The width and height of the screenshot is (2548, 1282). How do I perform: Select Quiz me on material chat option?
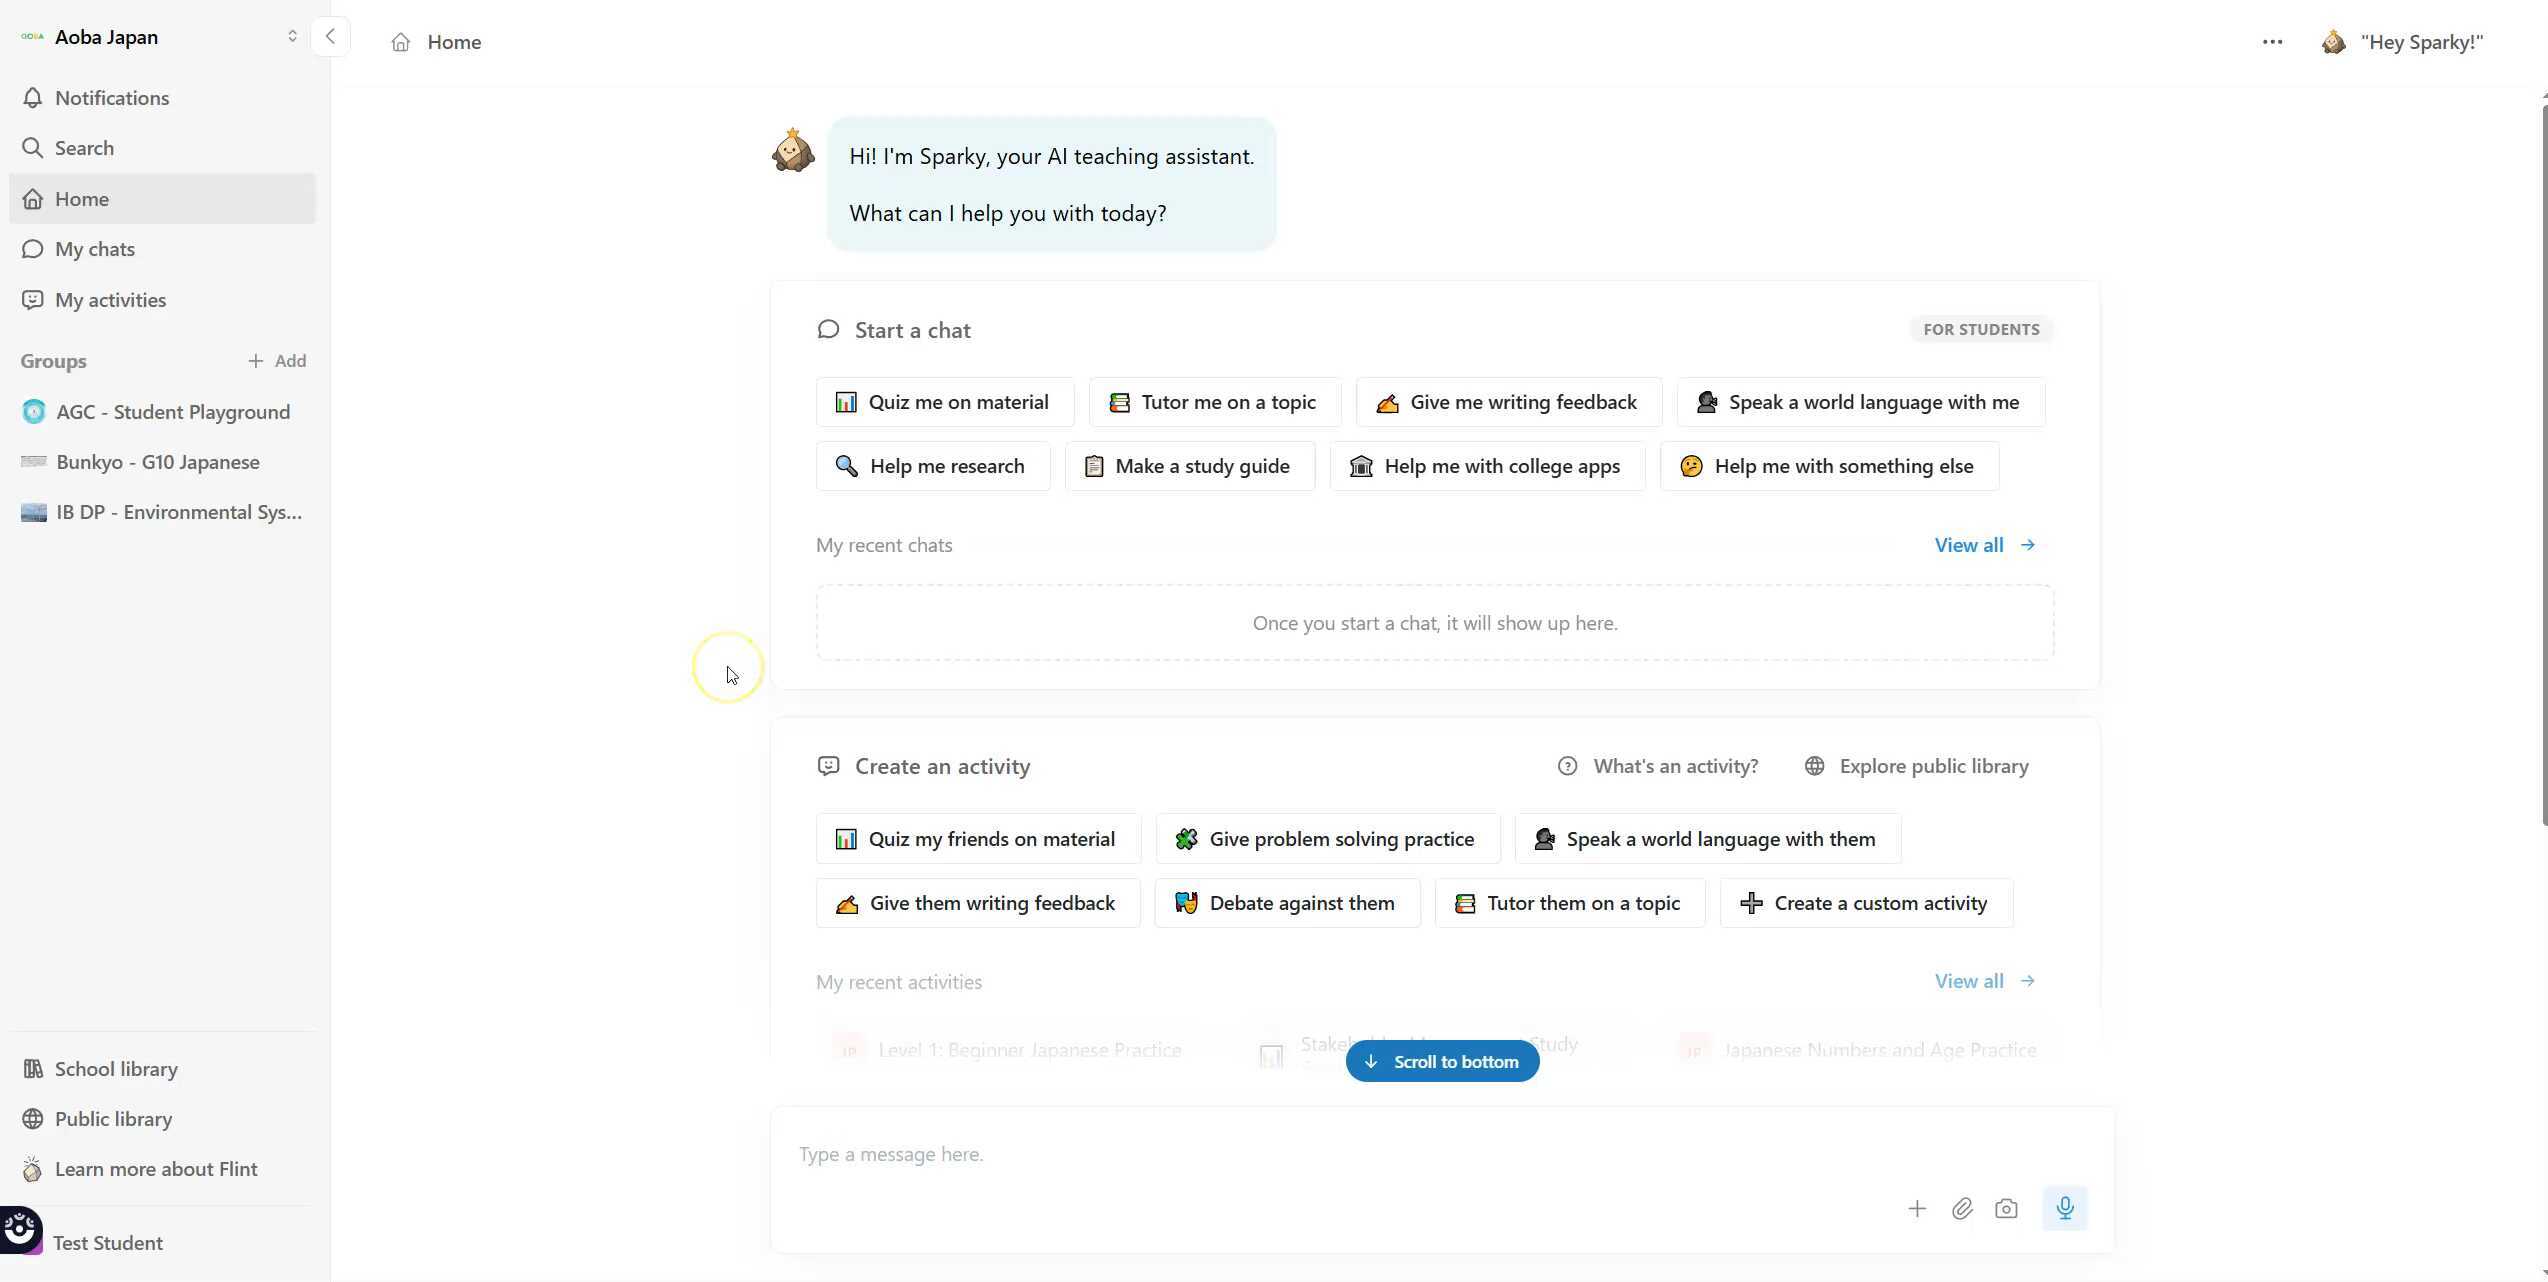click(x=944, y=402)
